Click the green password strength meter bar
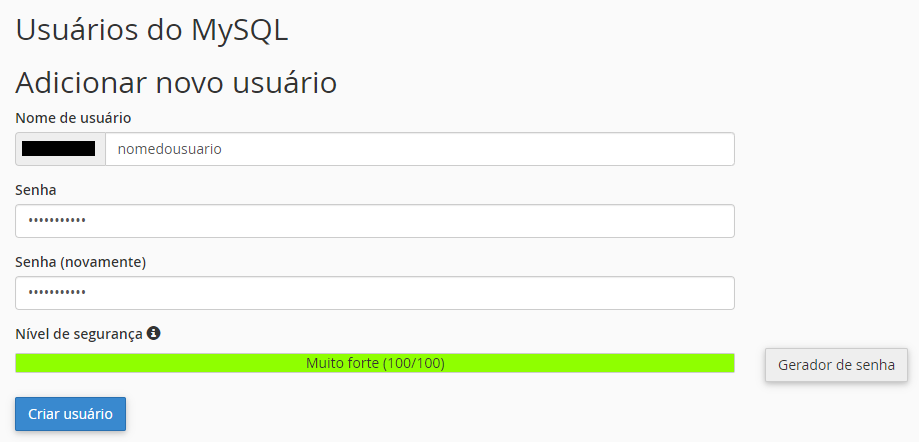919x442 pixels. pyautogui.click(x=375, y=363)
